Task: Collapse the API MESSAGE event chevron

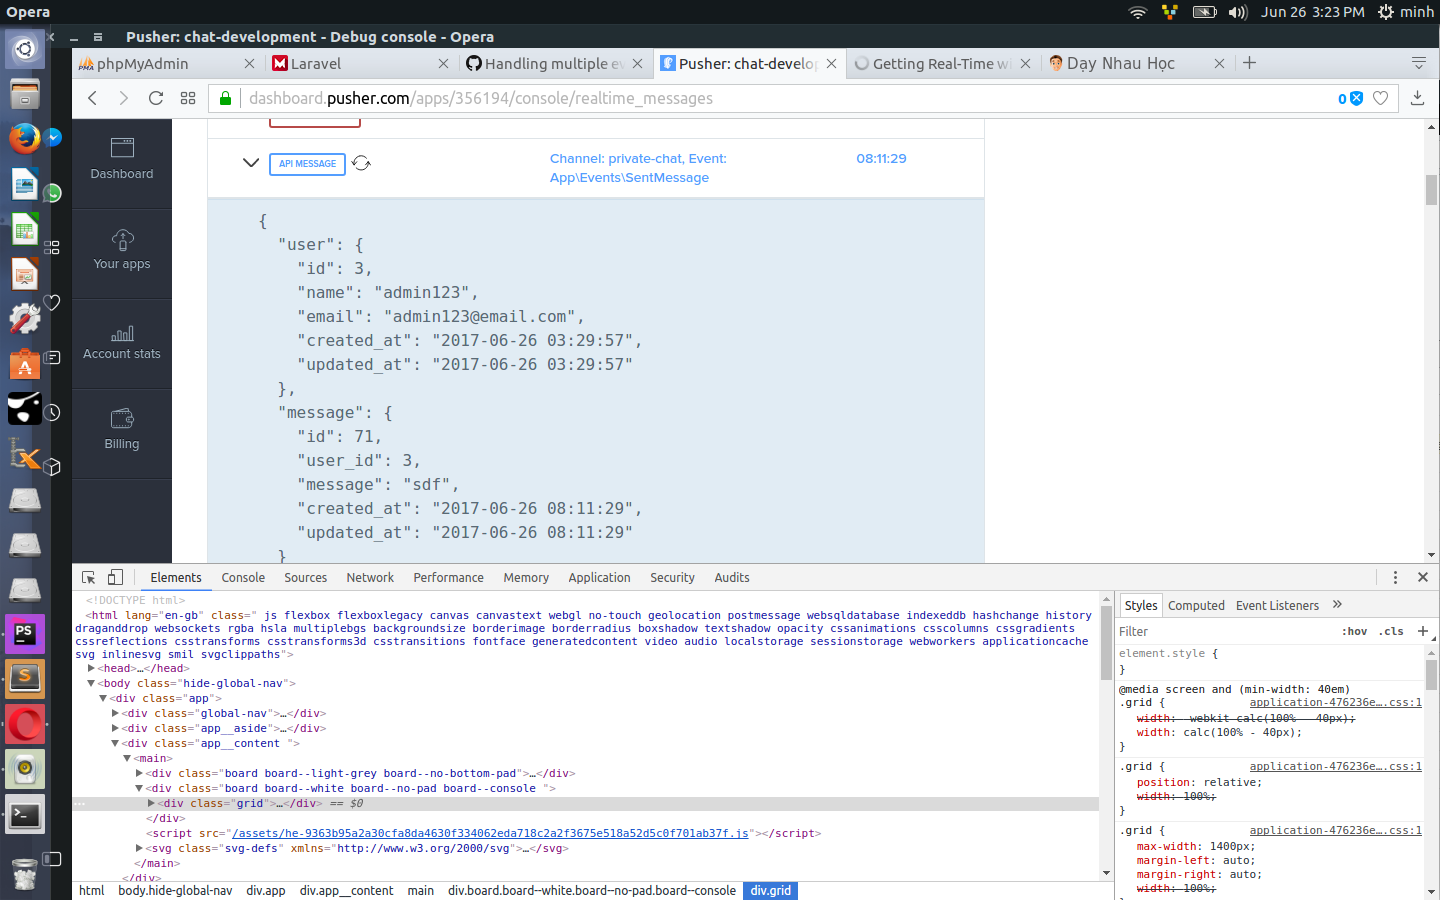Action: click(x=251, y=163)
